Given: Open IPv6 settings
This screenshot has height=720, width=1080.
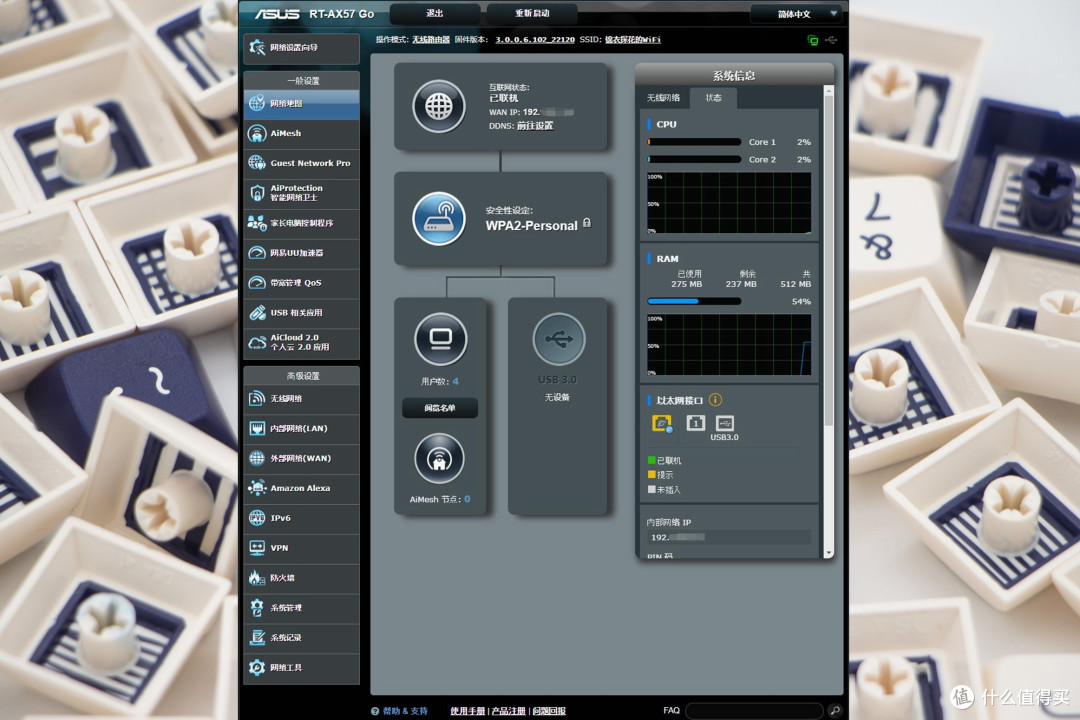Looking at the screenshot, I should point(301,518).
